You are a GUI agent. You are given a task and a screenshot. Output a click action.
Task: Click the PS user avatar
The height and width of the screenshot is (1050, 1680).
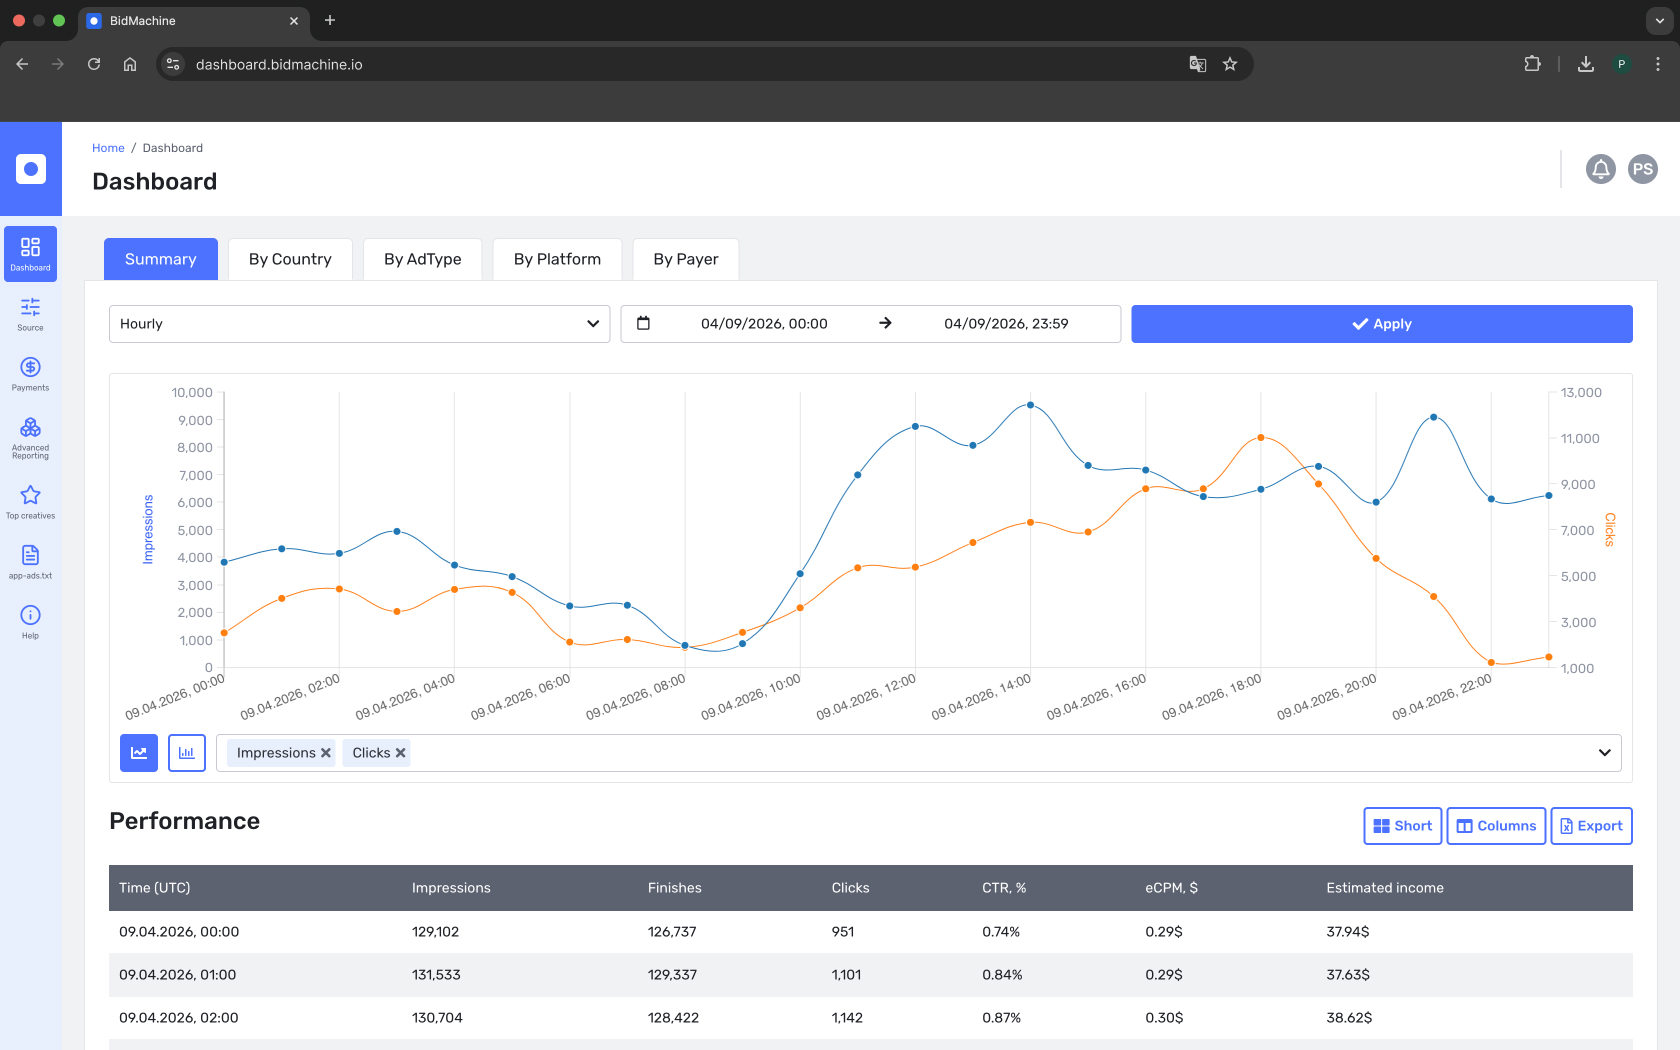click(1642, 169)
